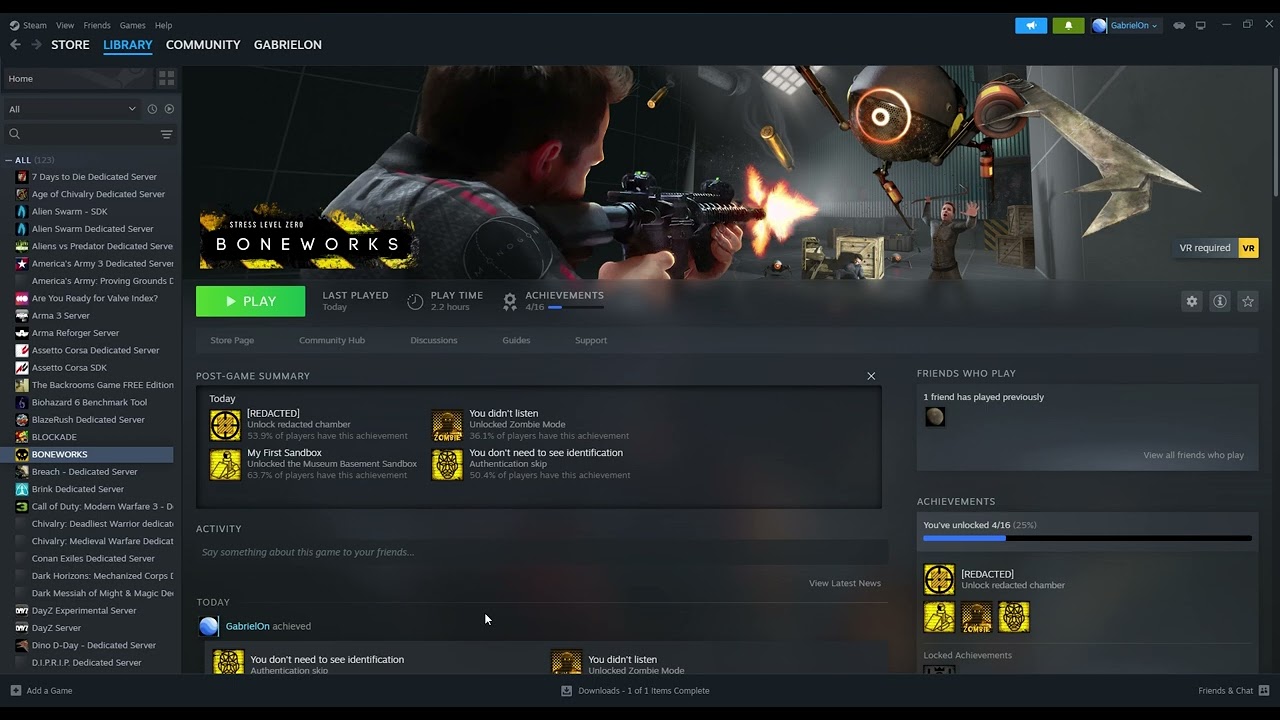Screen dimensions: 1280x720
Task: Select Home in the library sidebar
Action: pos(78,78)
